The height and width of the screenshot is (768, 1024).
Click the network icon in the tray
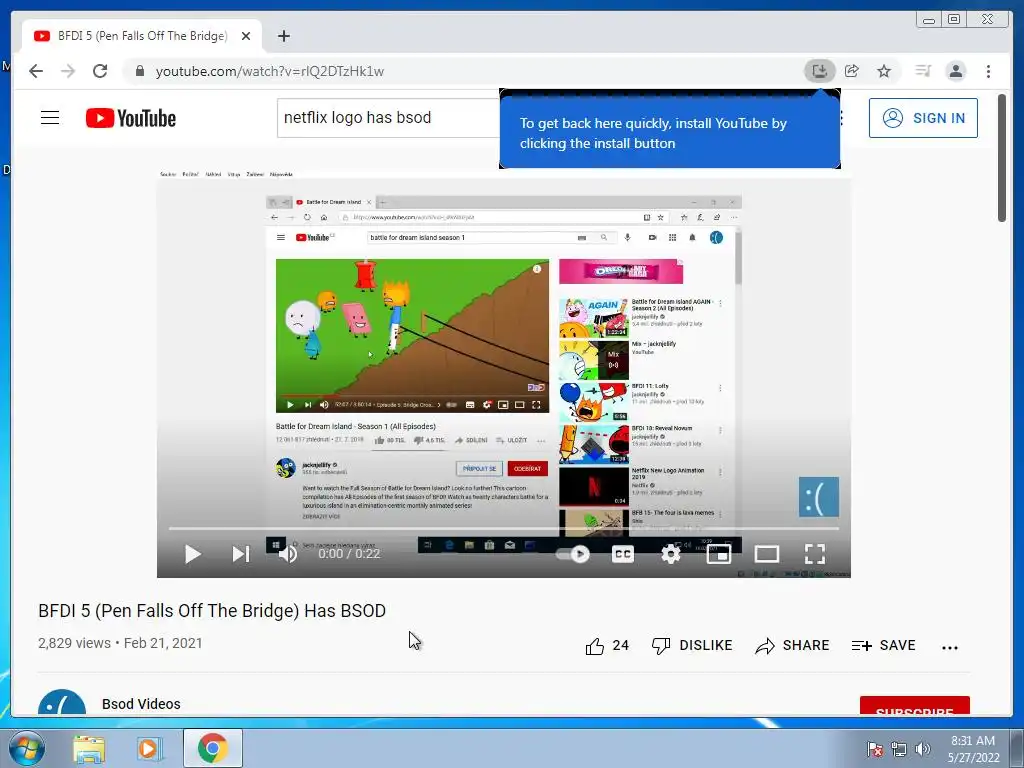[x=899, y=749]
